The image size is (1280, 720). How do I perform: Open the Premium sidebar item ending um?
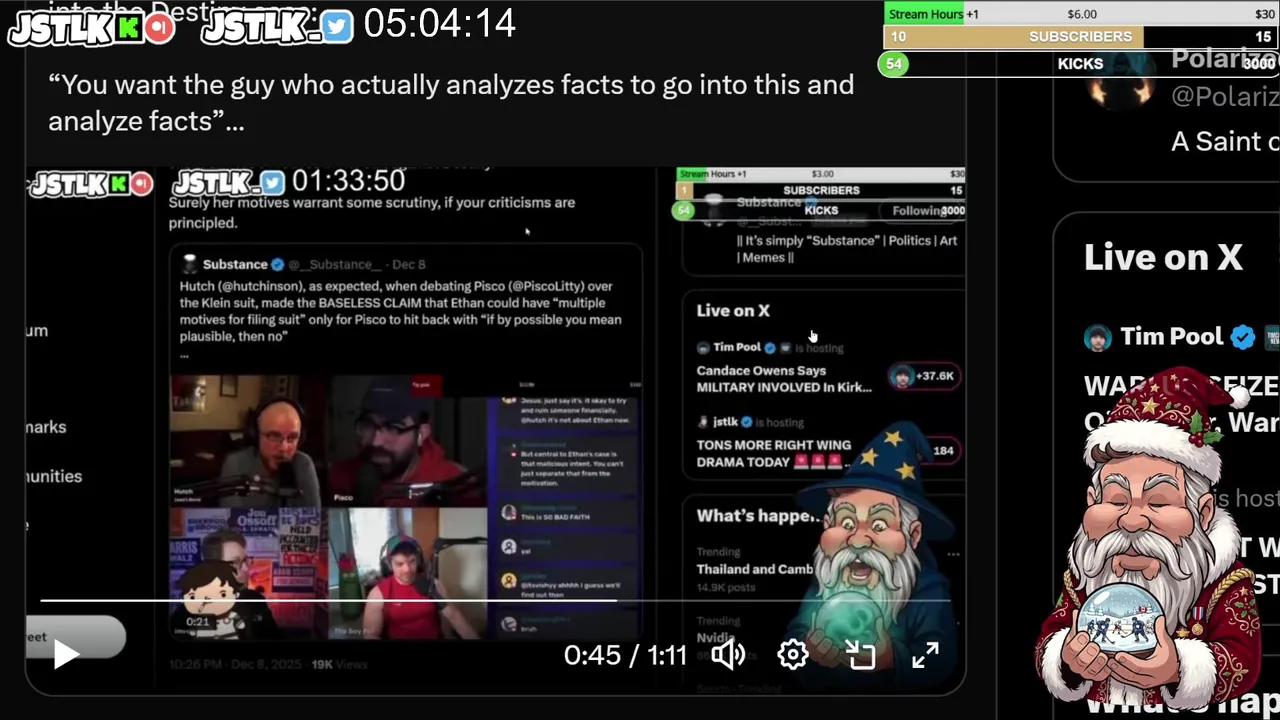point(37,331)
